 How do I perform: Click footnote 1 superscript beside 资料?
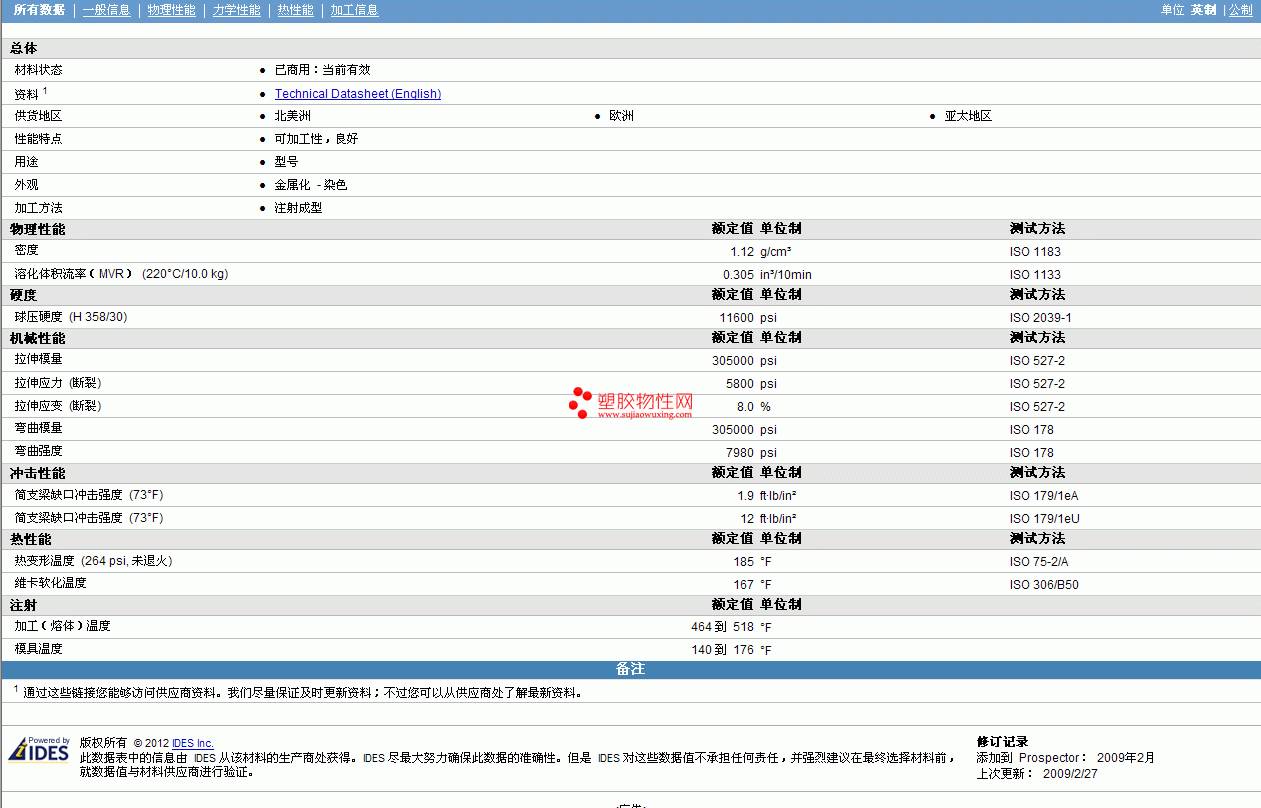tap(45, 90)
